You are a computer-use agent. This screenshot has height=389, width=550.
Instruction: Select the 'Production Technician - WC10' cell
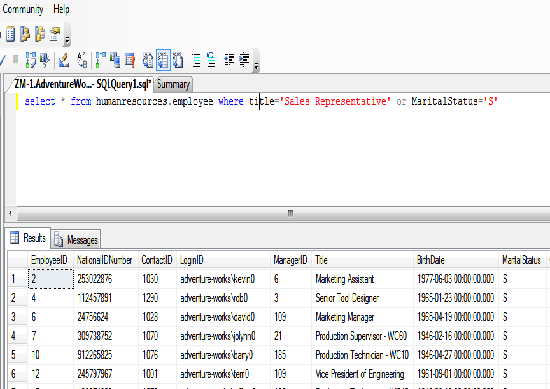click(362, 355)
